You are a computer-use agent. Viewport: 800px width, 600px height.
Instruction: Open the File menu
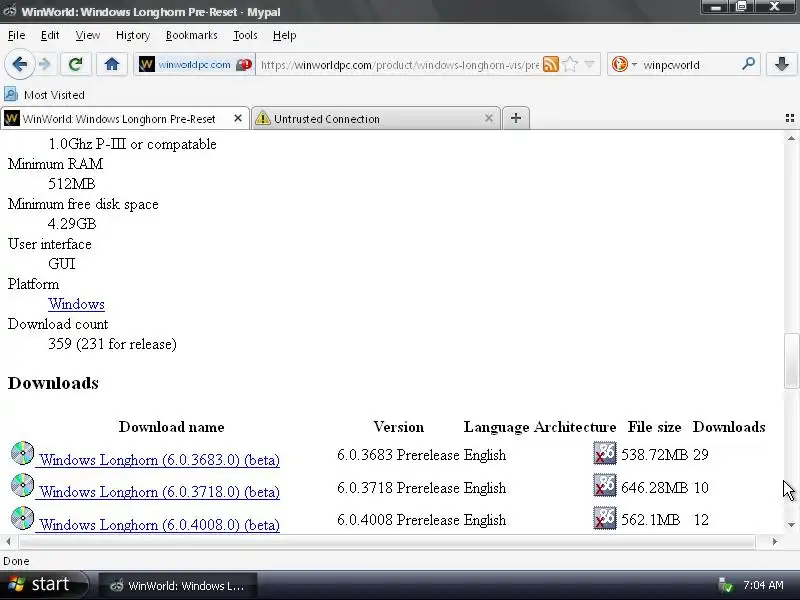click(x=16, y=35)
